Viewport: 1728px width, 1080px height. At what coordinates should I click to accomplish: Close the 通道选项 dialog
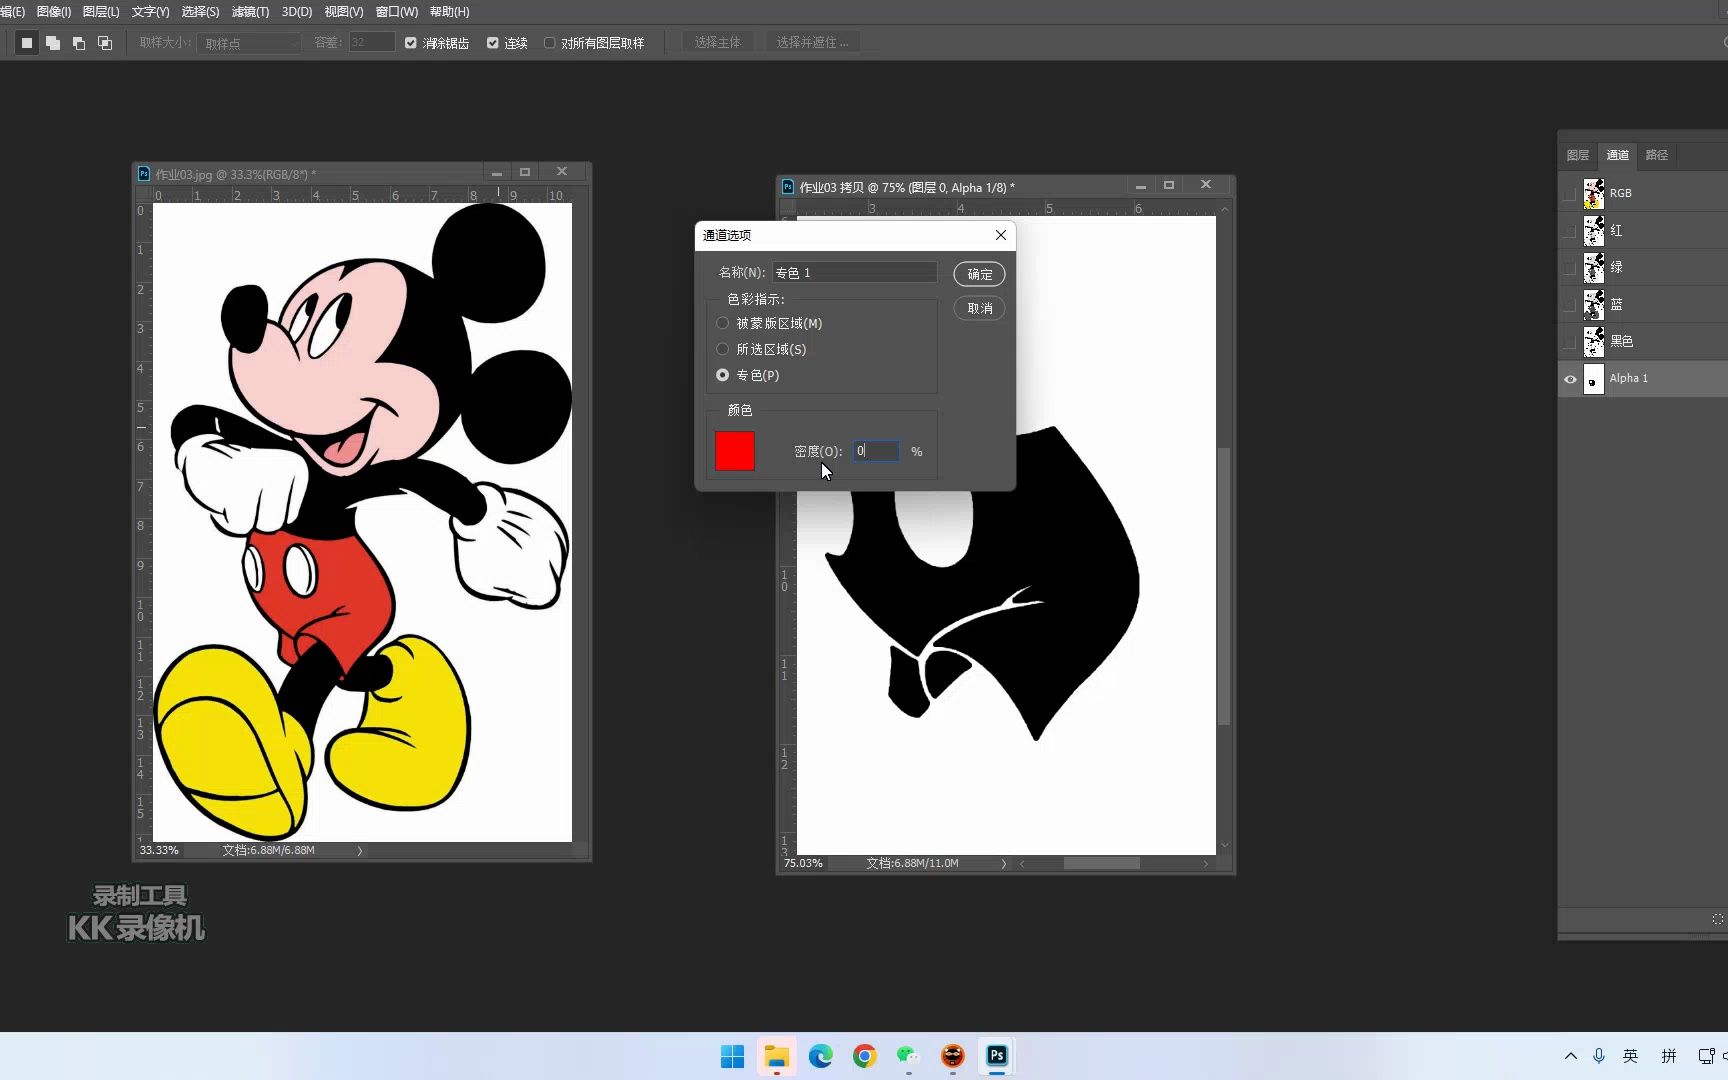[1001, 235]
